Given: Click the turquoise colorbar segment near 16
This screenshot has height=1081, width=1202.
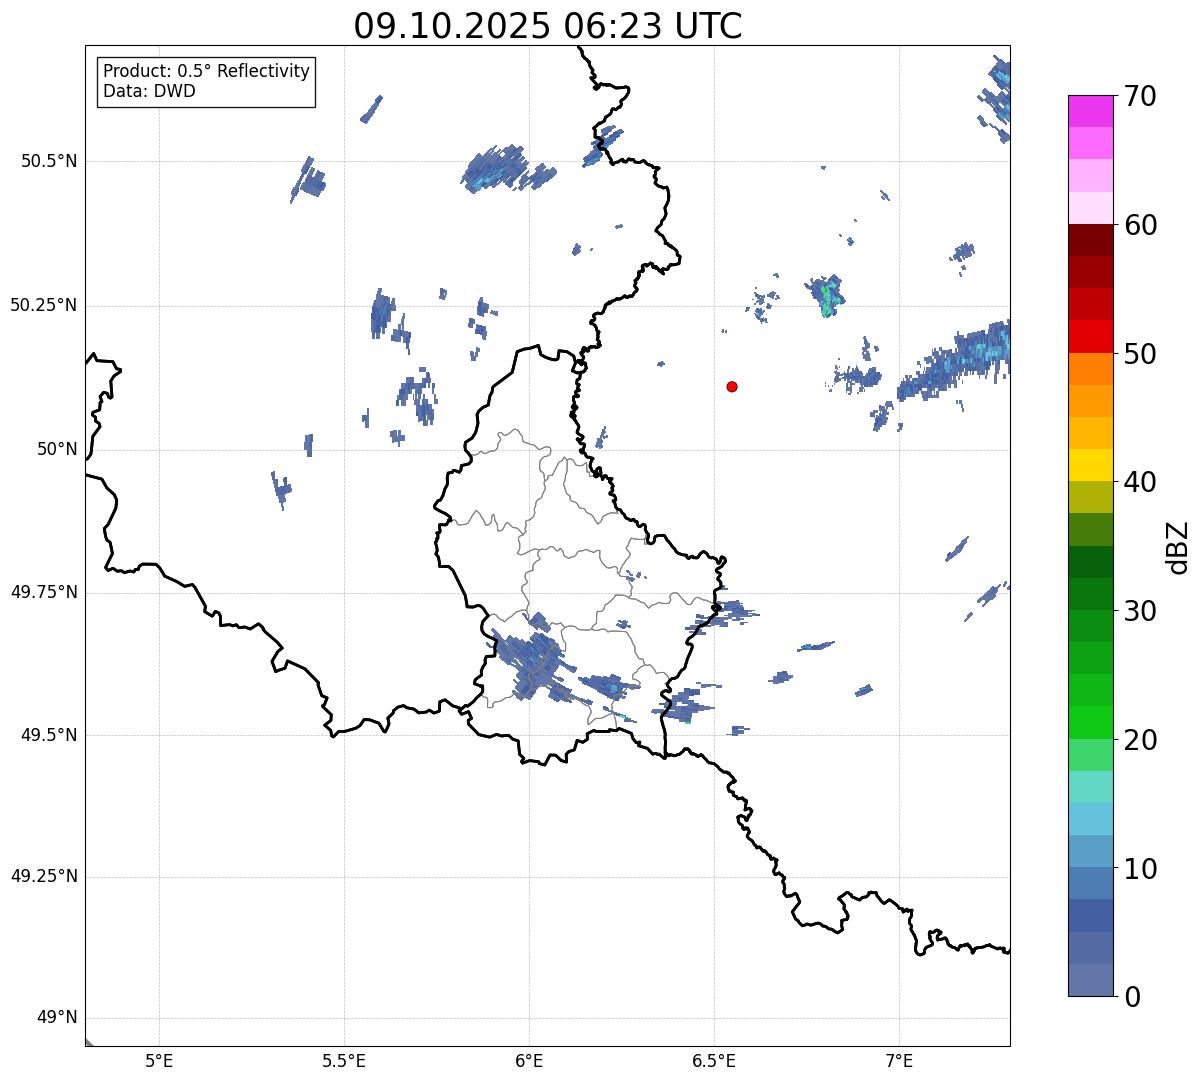Looking at the screenshot, I should pos(1090,787).
